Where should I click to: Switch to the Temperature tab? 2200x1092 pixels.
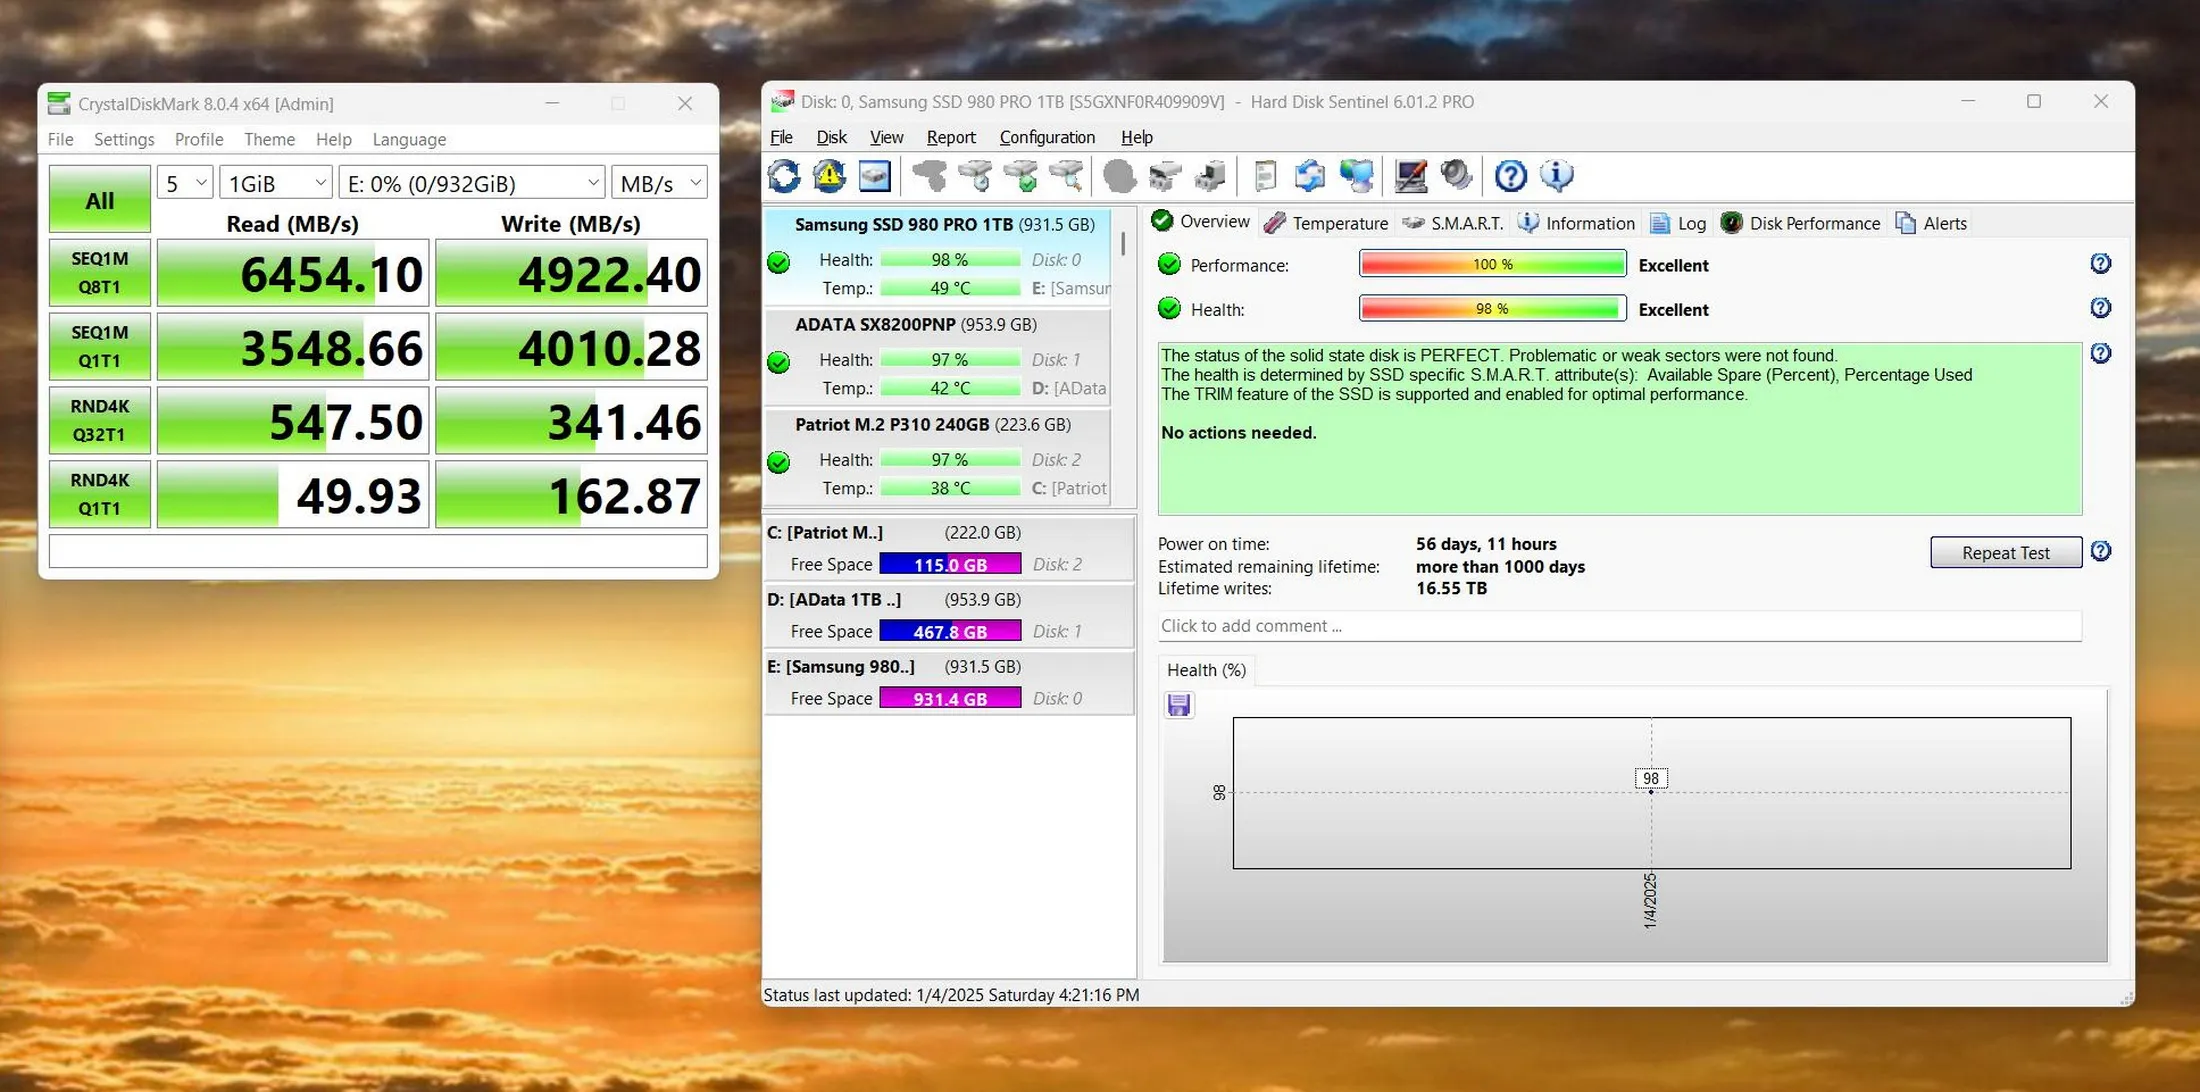[1326, 223]
